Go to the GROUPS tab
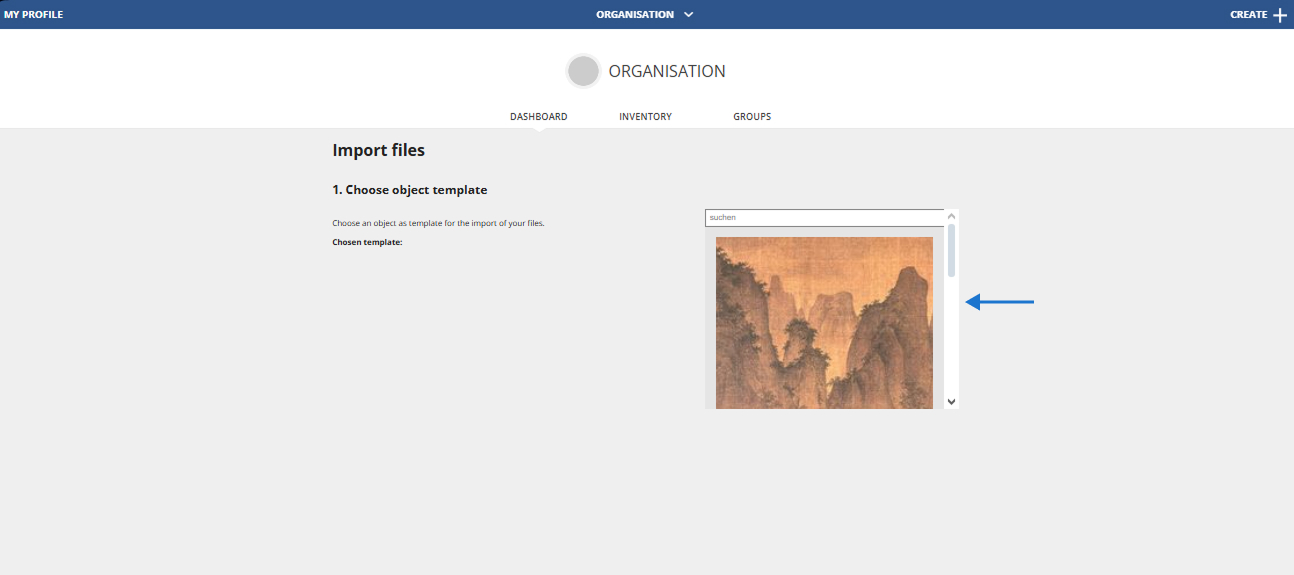Image resolution: width=1294 pixels, height=575 pixels. 752,117
